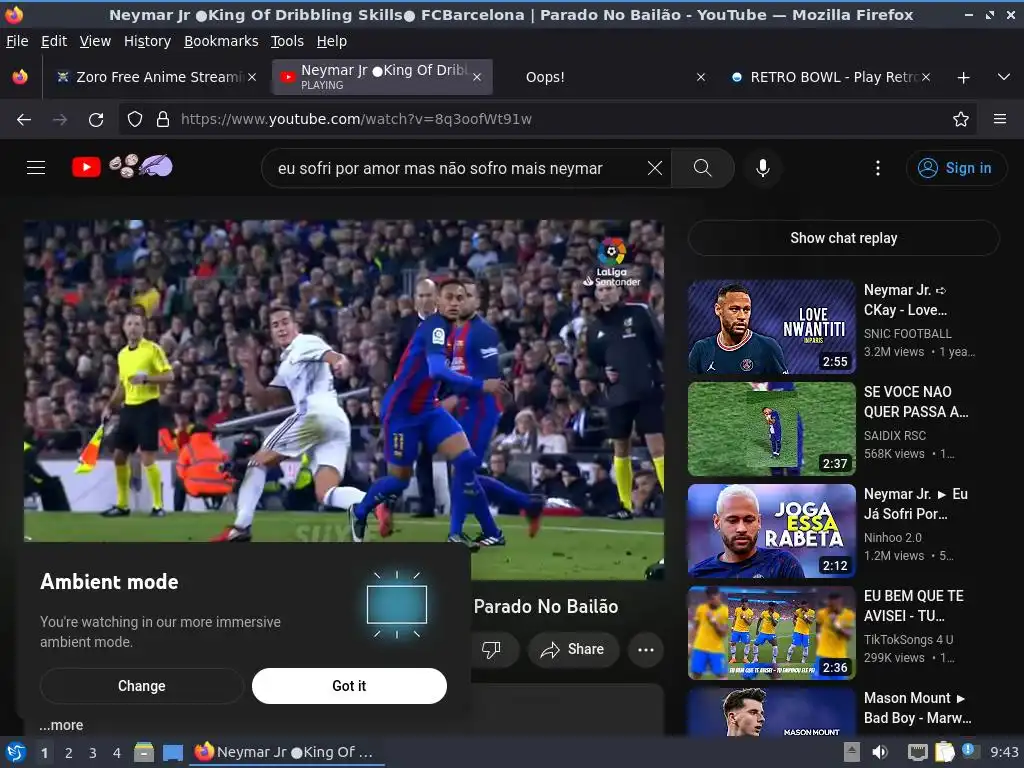This screenshot has width=1024, height=768.
Task: Clear the YouTube search text
Action: click(654, 168)
